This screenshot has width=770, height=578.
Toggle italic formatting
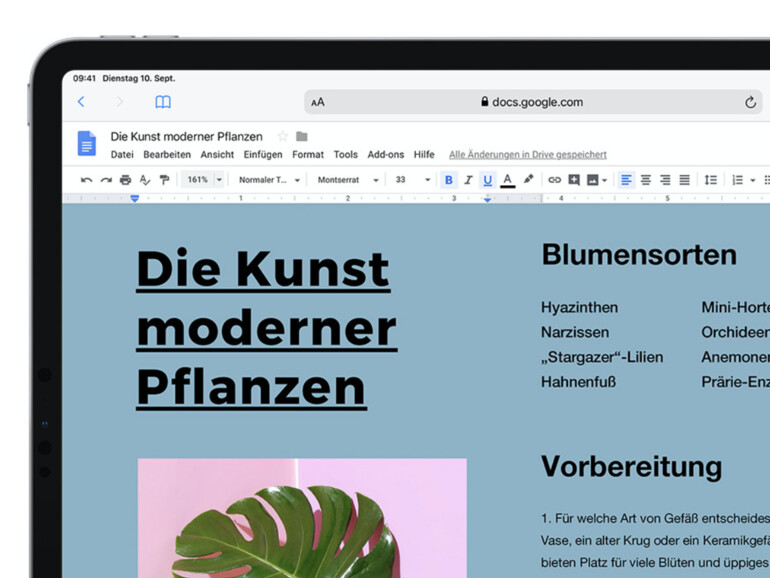click(468, 180)
